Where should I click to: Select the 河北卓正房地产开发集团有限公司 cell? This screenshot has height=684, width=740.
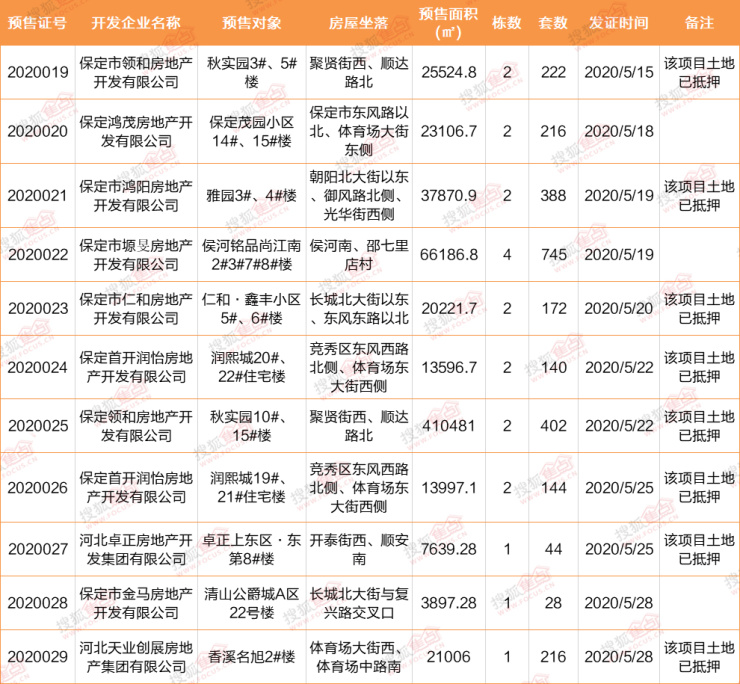click(x=135, y=549)
